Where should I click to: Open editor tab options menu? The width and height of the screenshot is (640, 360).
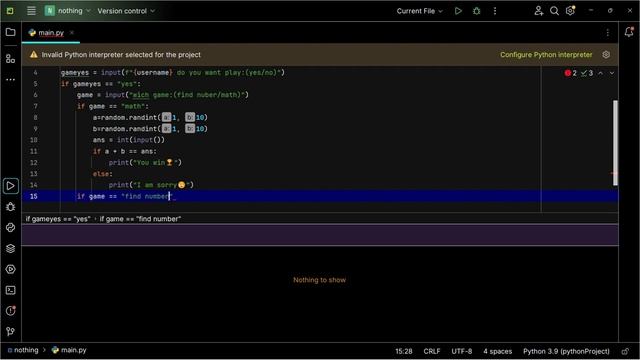607,33
